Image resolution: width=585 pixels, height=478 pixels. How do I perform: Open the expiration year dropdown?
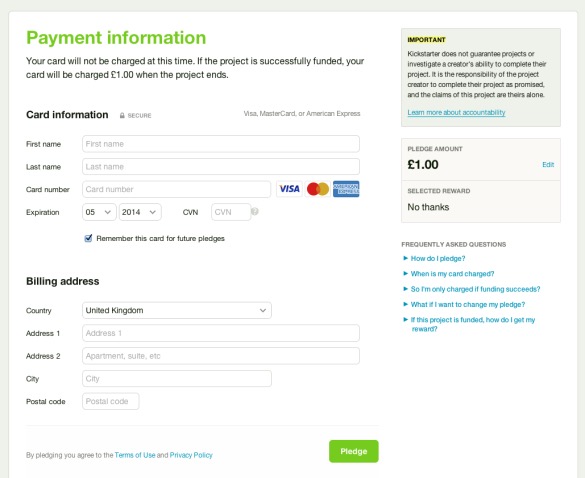pos(140,212)
